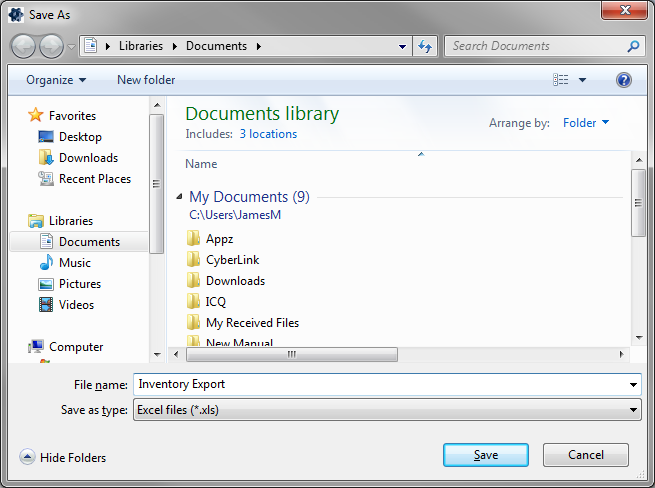Image resolution: width=655 pixels, height=488 pixels.
Task: Open the 3 locations link
Action: [267, 134]
